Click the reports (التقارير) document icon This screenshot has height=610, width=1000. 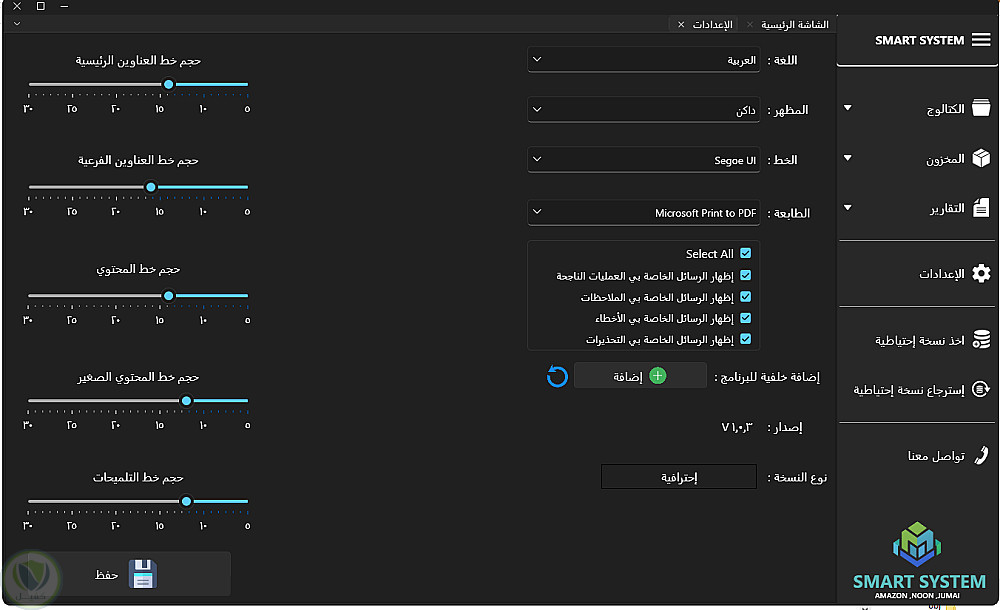981,208
